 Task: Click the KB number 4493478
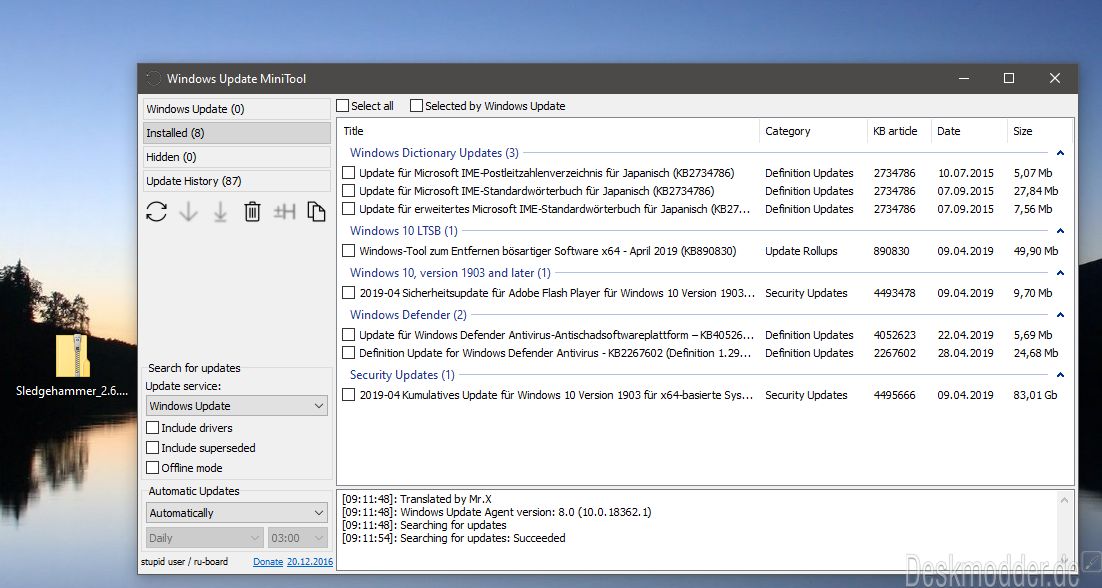(895, 293)
